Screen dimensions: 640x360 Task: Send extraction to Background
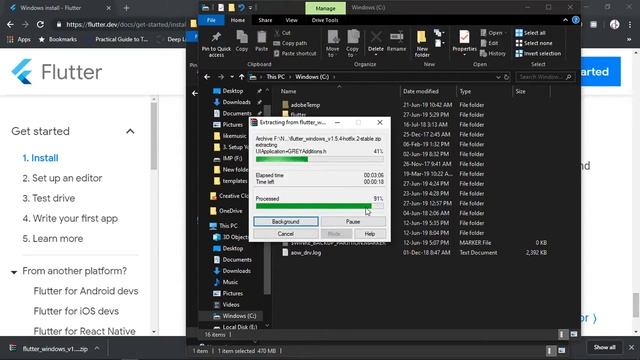pyautogui.click(x=286, y=222)
